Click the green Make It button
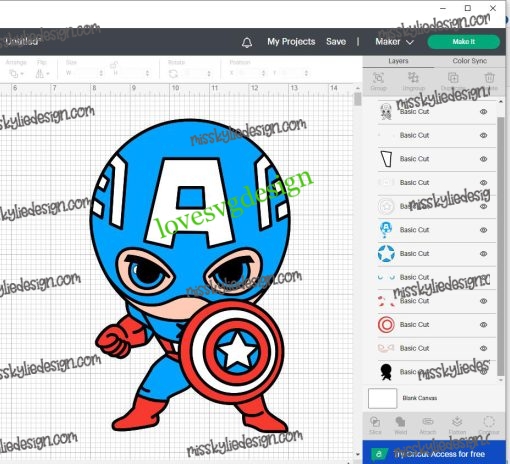Screen dimensions: 510x464 pyautogui.click(x=464, y=42)
